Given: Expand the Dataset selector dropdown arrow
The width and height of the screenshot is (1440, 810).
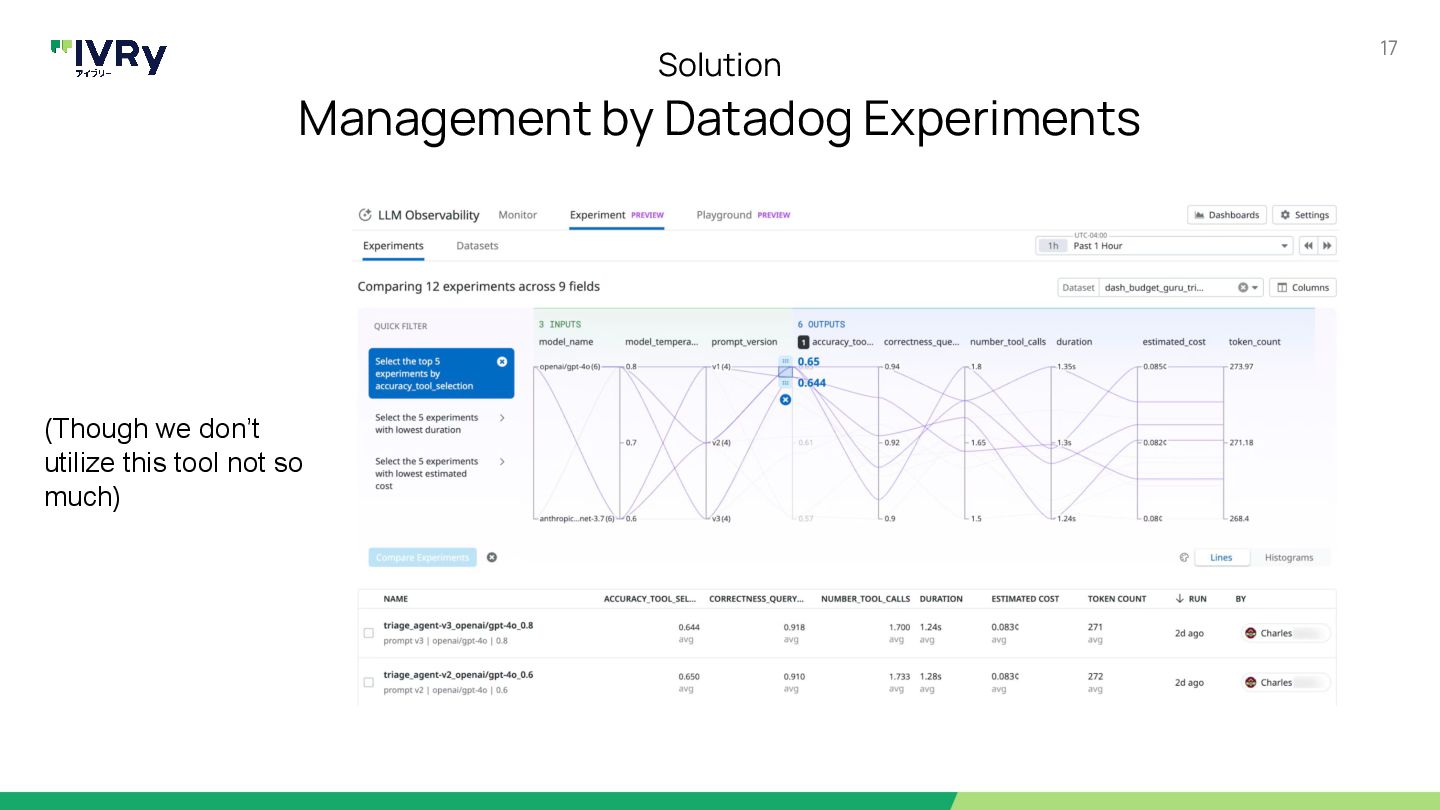Looking at the screenshot, I should coord(1255,288).
